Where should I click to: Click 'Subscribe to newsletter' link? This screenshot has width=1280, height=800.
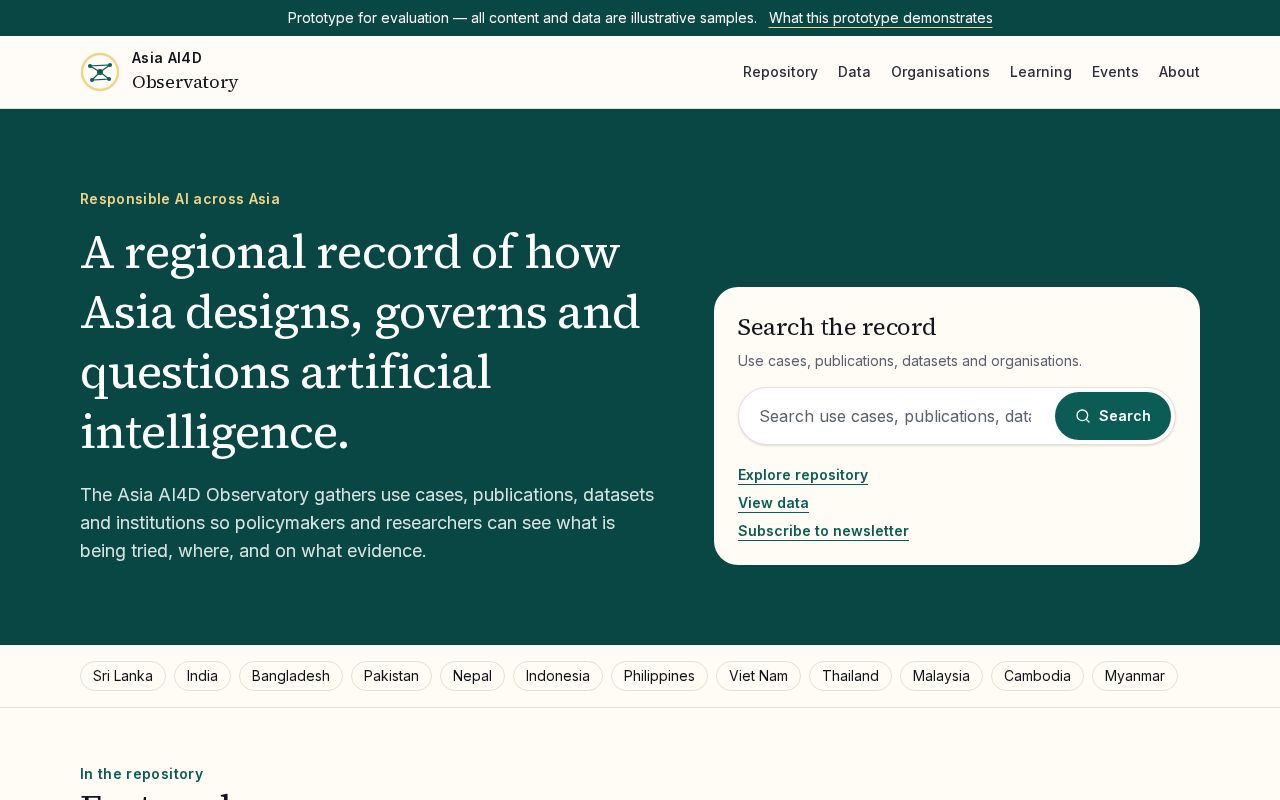pos(823,531)
